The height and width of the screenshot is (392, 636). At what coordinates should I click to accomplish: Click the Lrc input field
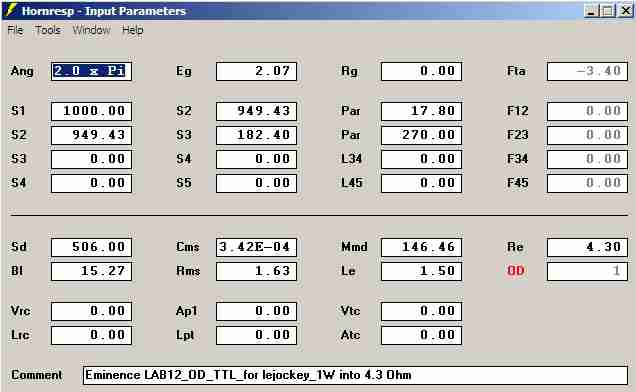point(91,335)
